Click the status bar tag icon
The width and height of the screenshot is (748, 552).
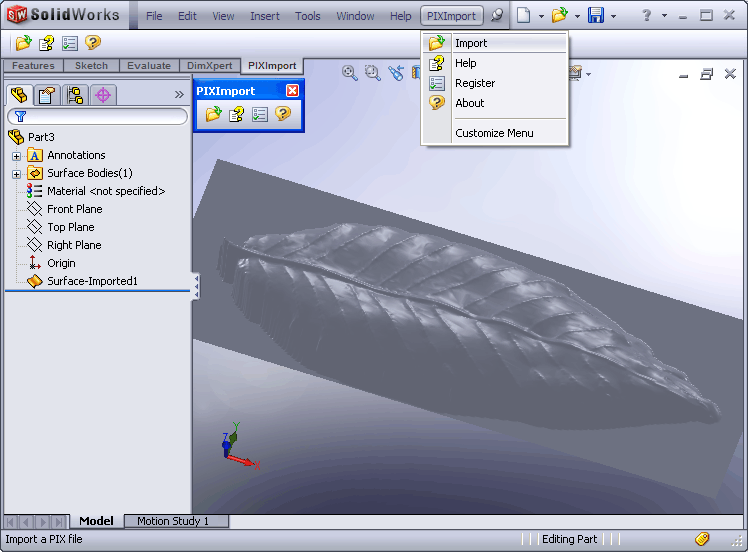coord(702,539)
